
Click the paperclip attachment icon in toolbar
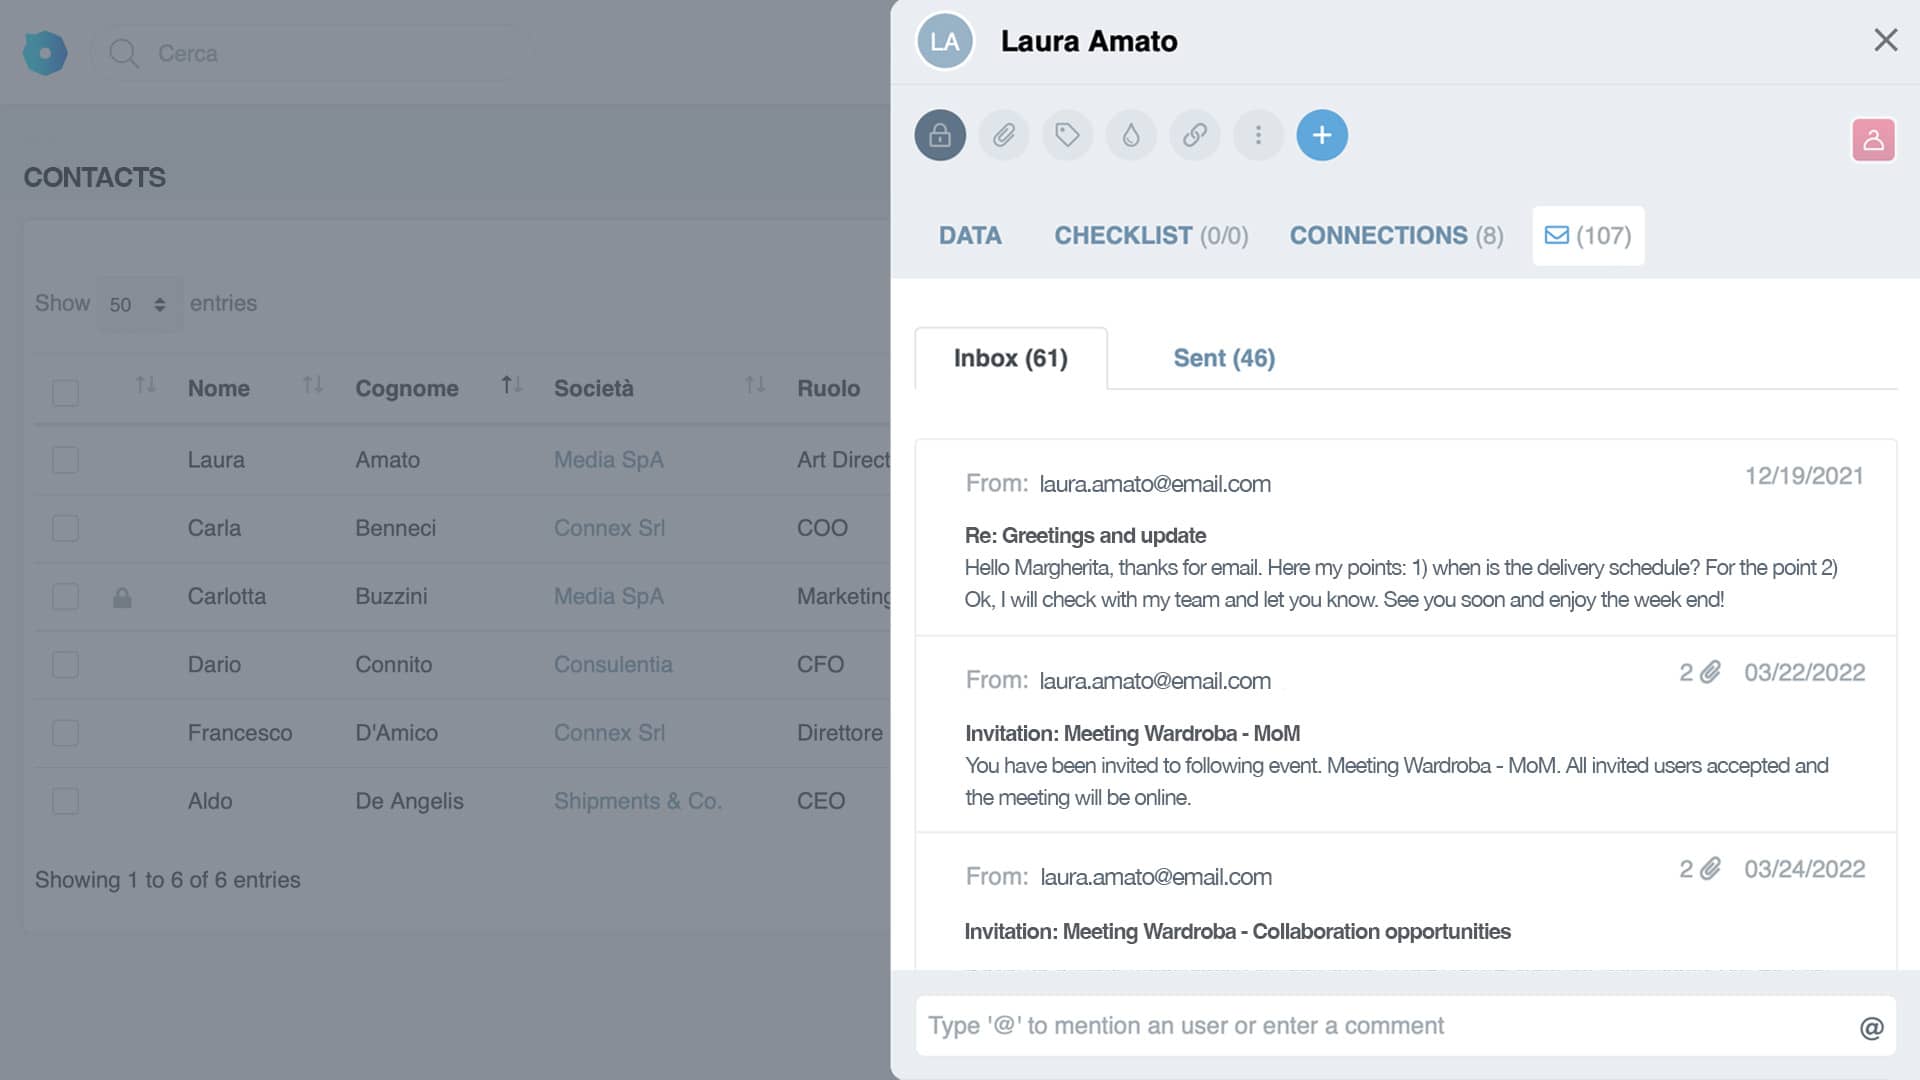1004,135
